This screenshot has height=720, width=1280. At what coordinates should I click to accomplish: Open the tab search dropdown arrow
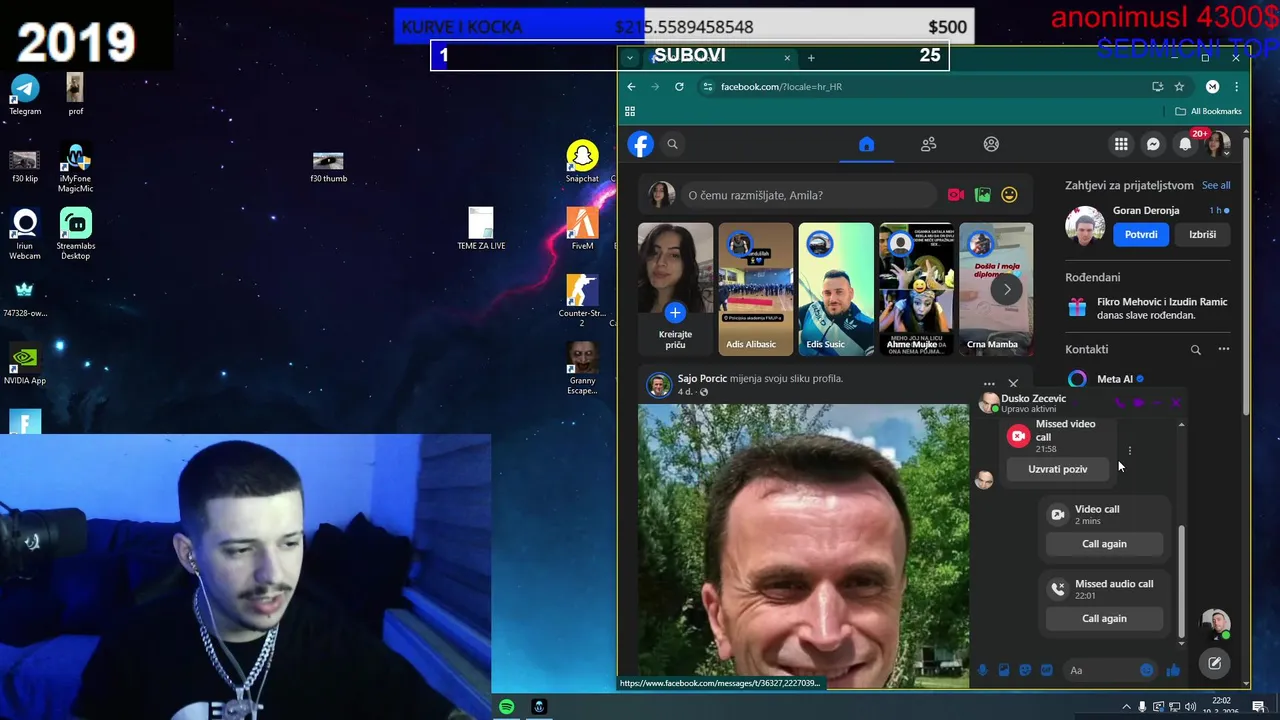pyautogui.click(x=630, y=58)
